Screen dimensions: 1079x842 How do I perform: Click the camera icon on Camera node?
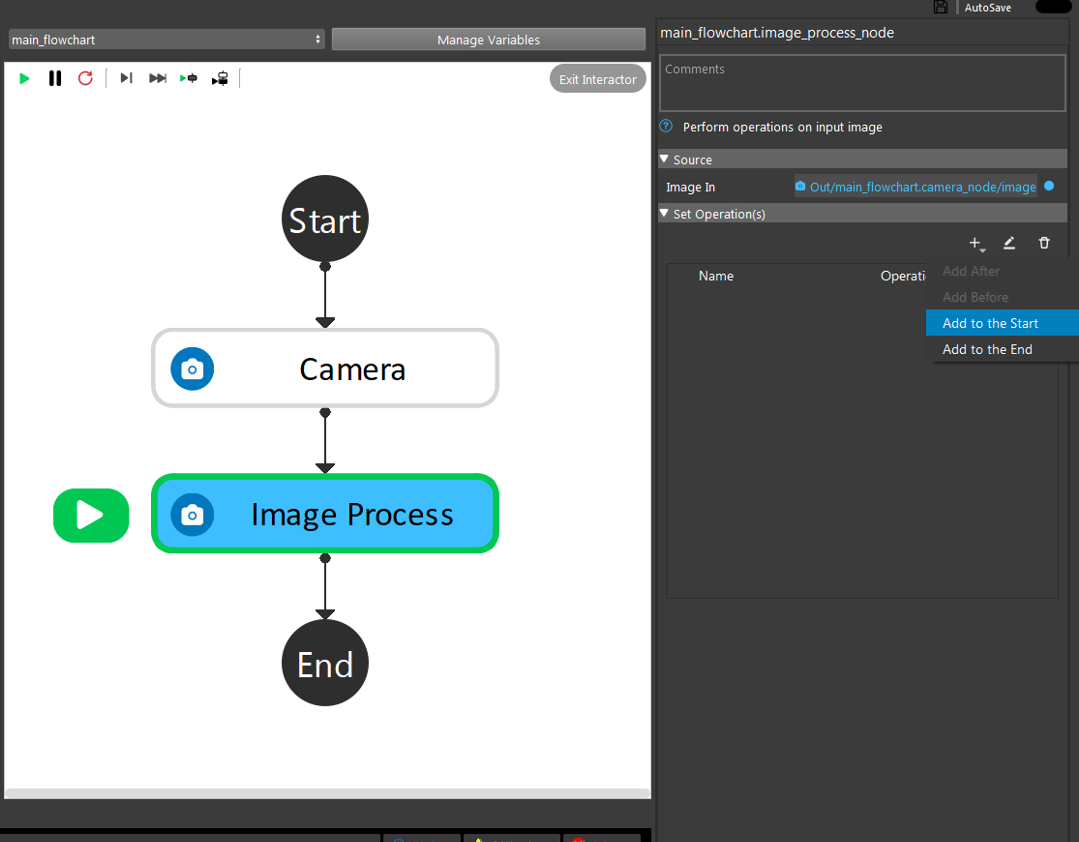[192, 369]
